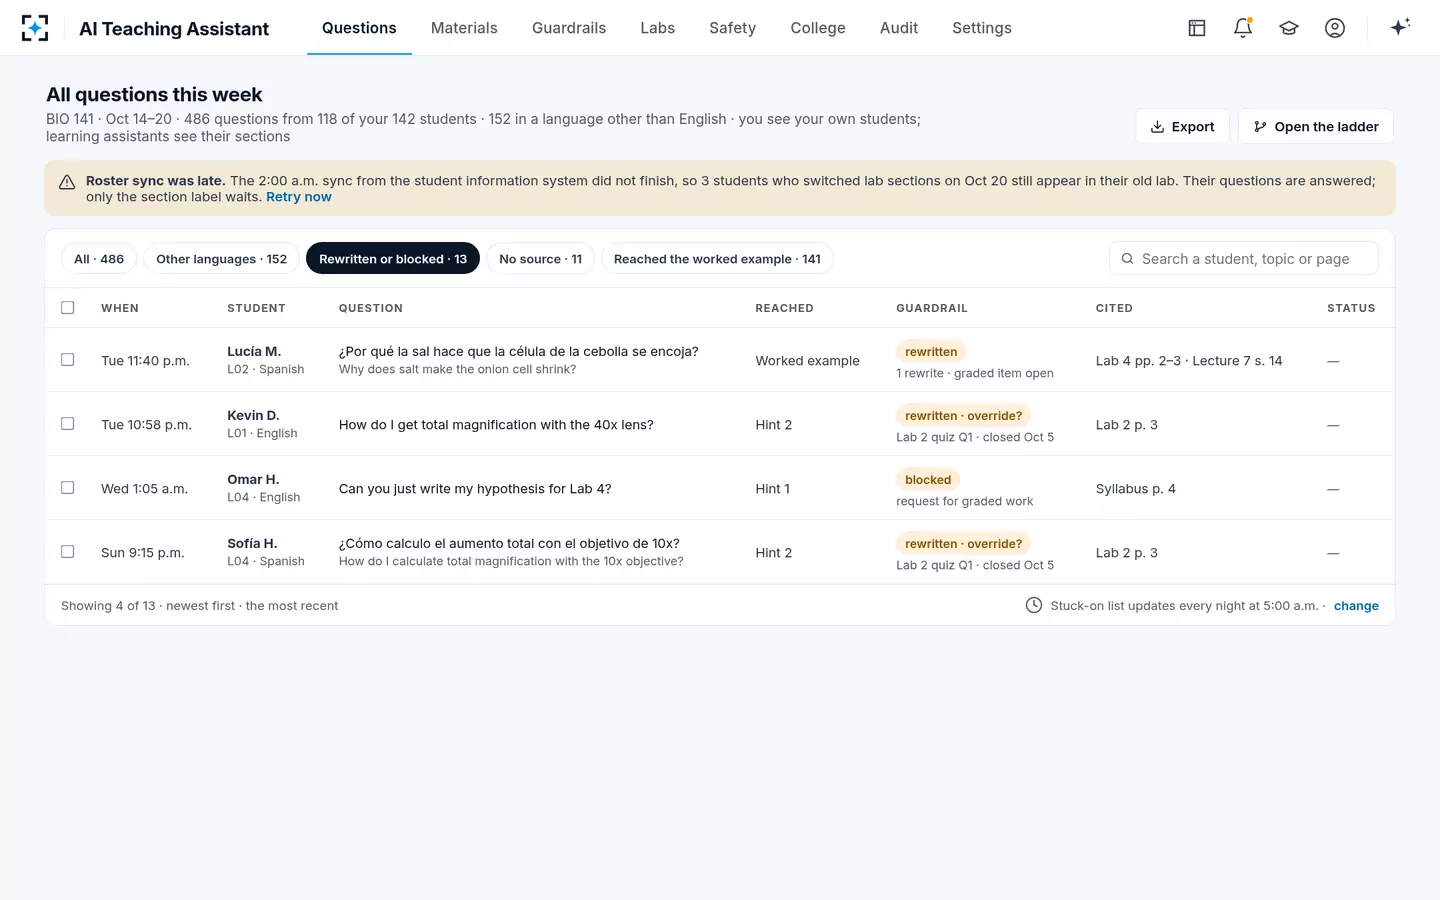The width and height of the screenshot is (1440, 900).
Task: Click the rewritten tag in Lucía M.'s row
Action: 931,352
